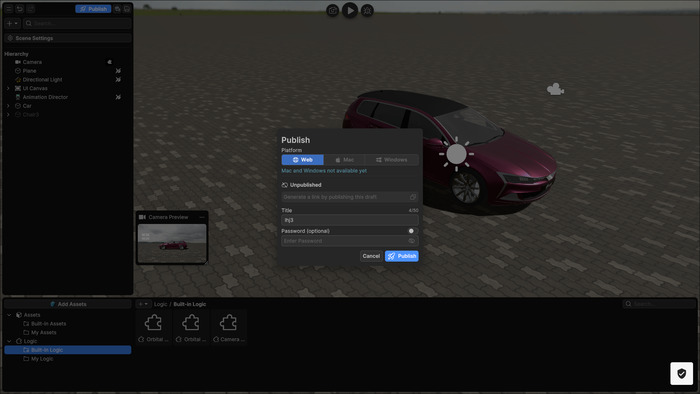Viewport: 700px width, 394px height.
Task: Show password using the eye icon
Action: click(x=412, y=241)
